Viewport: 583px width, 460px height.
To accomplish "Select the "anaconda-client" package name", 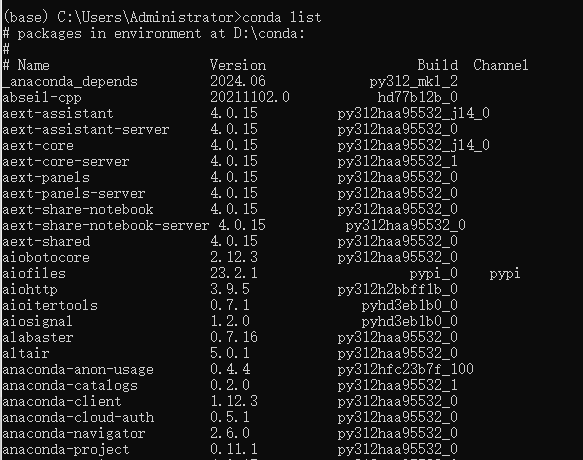I will click(x=62, y=401).
